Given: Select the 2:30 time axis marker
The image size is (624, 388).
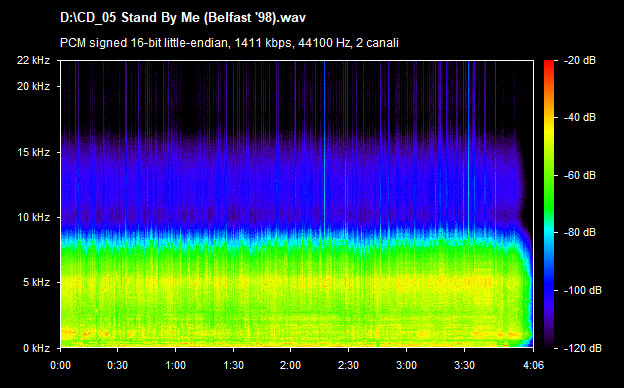Looking at the screenshot, I should [349, 365].
